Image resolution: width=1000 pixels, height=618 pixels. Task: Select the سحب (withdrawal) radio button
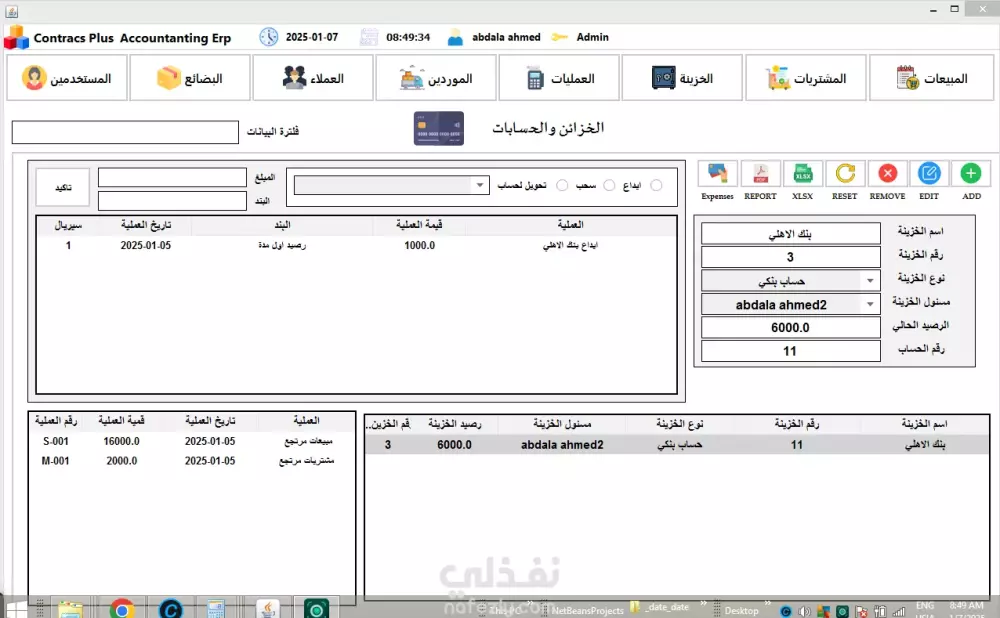coord(610,185)
